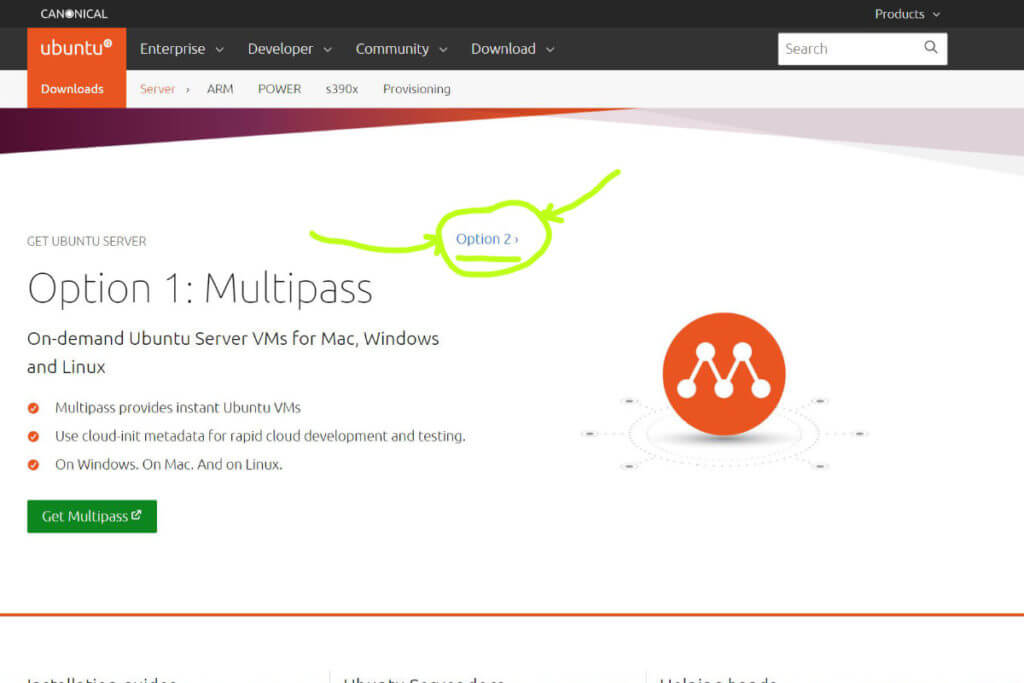Expand the Developer menu
The image size is (1024, 683).
point(289,49)
